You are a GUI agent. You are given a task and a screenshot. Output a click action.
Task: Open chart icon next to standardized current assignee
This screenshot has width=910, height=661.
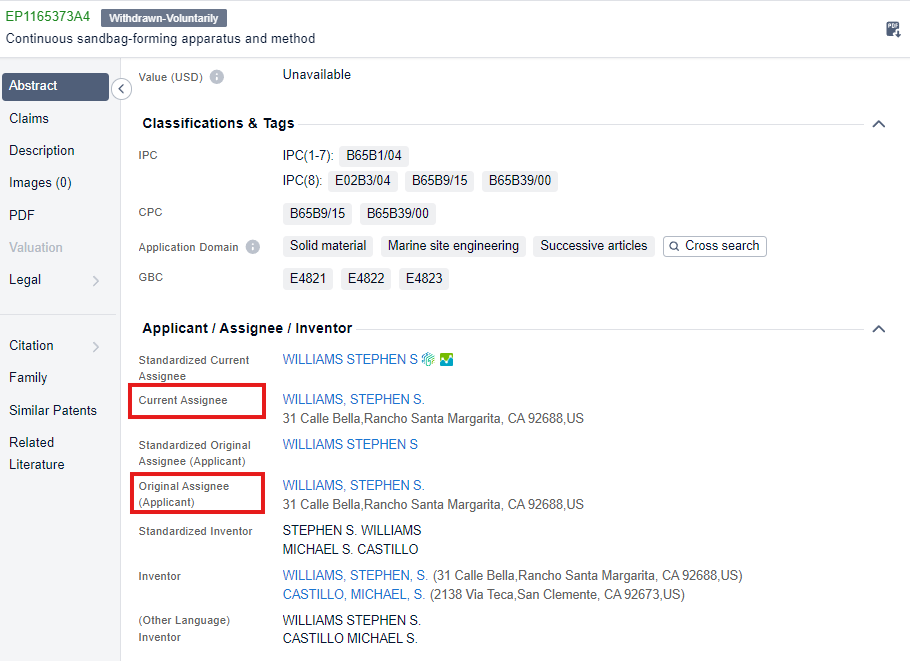[x=446, y=360]
